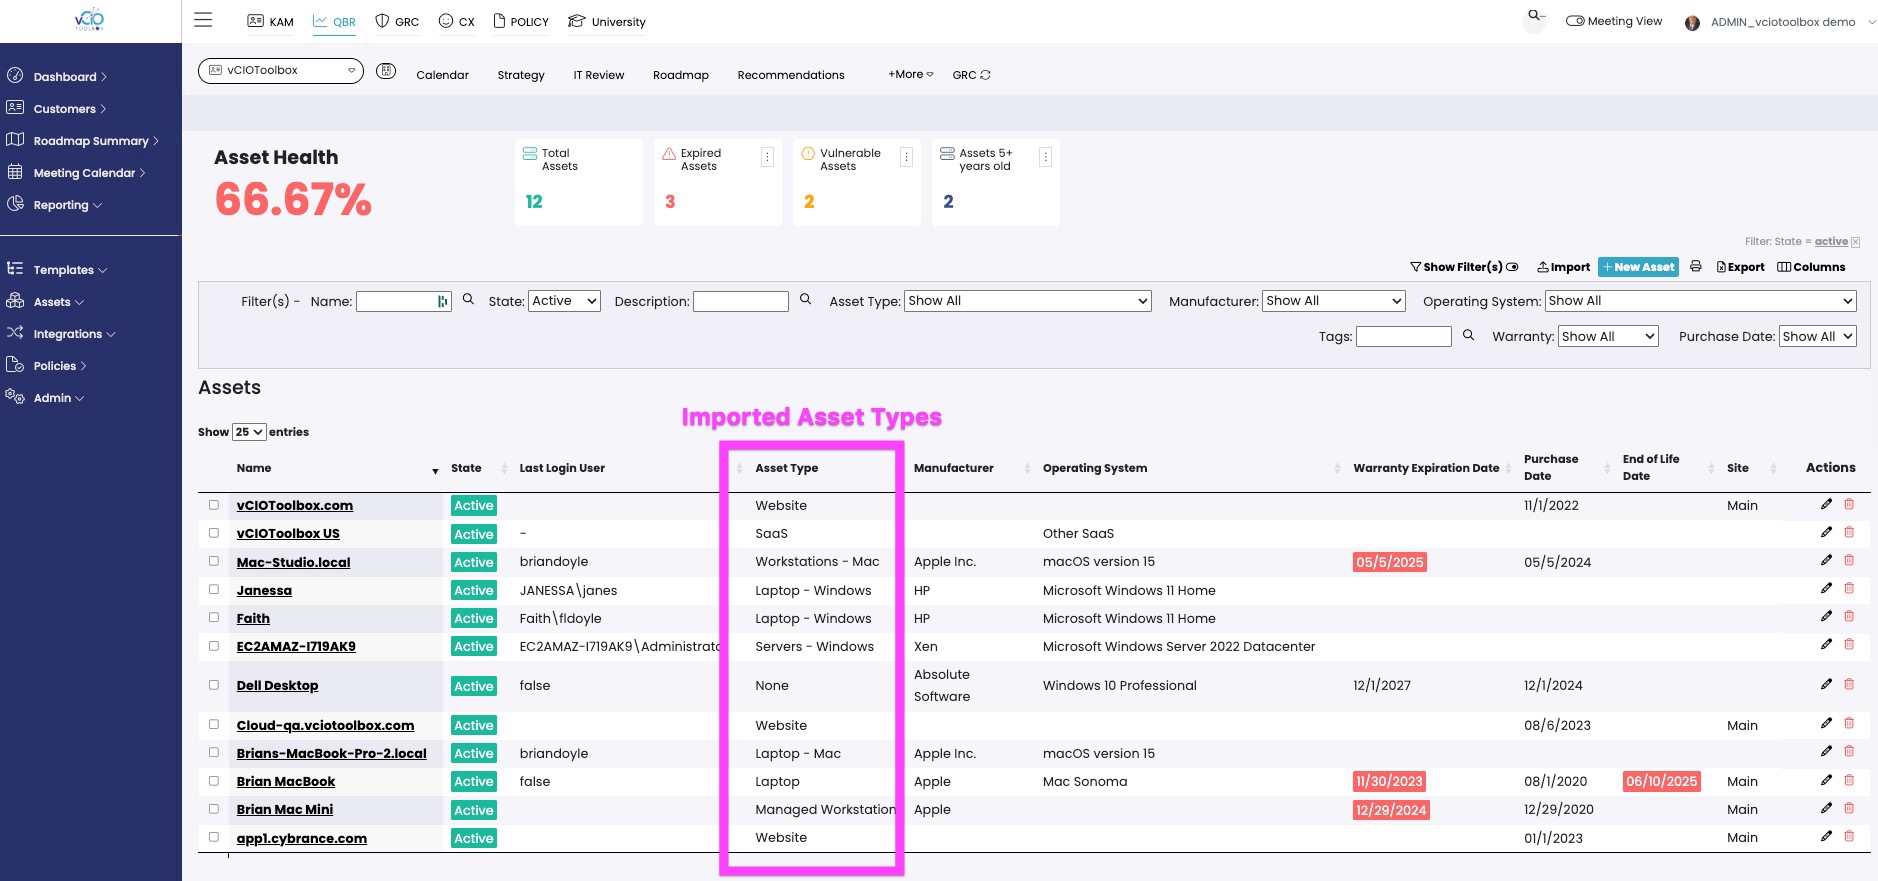This screenshot has width=1878, height=881.
Task: Open the IT Review tab
Action: pyautogui.click(x=598, y=75)
